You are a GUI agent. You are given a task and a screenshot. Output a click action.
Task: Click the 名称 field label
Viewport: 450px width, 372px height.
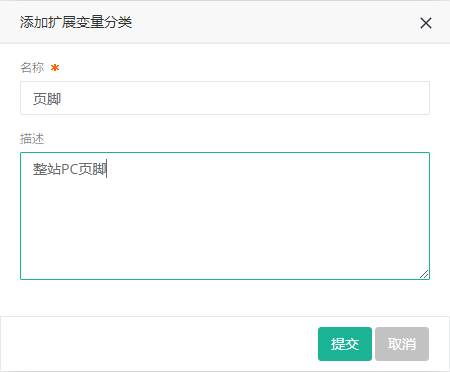pyautogui.click(x=32, y=68)
